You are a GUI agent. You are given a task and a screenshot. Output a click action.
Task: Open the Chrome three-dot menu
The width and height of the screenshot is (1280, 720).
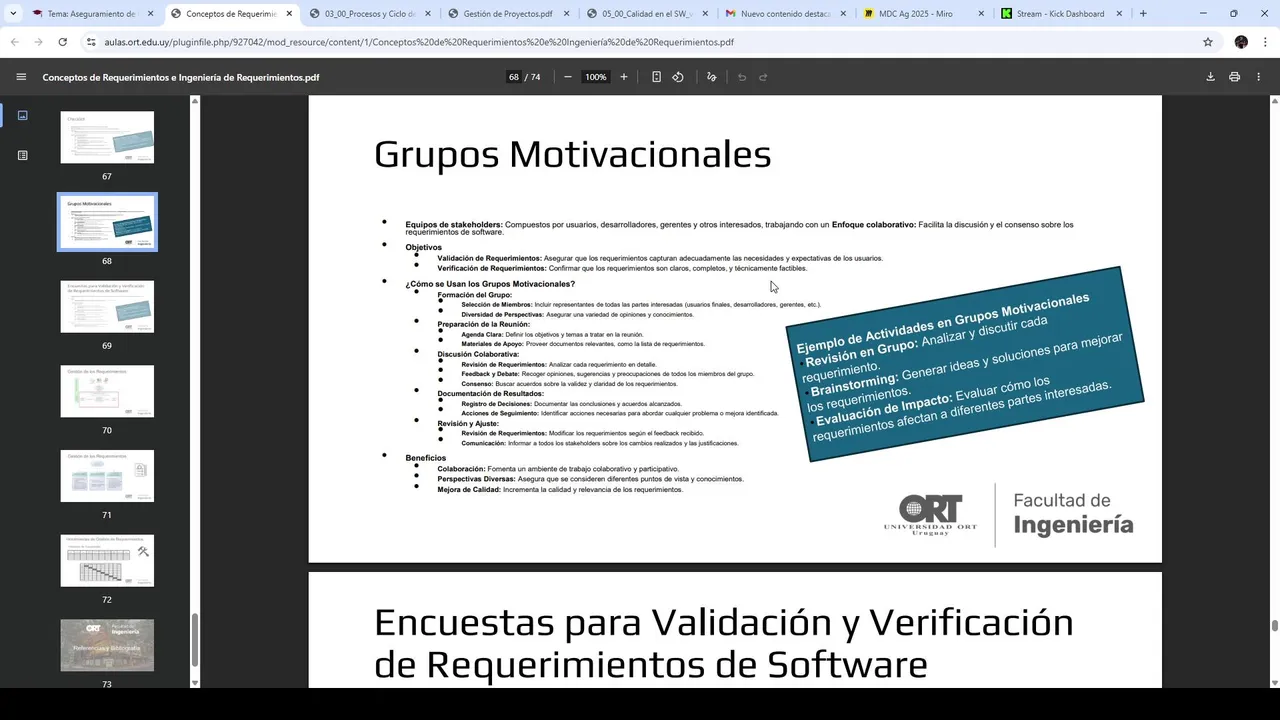point(1265,42)
